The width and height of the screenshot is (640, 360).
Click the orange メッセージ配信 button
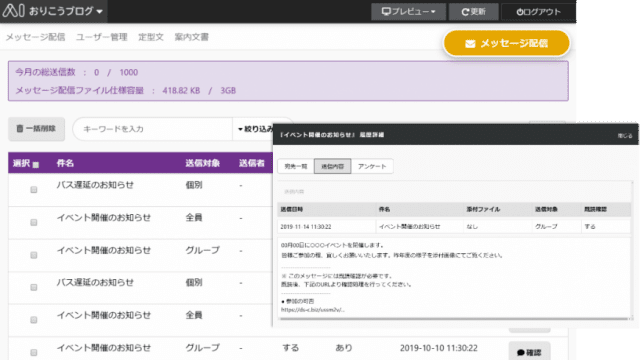click(507, 43)
